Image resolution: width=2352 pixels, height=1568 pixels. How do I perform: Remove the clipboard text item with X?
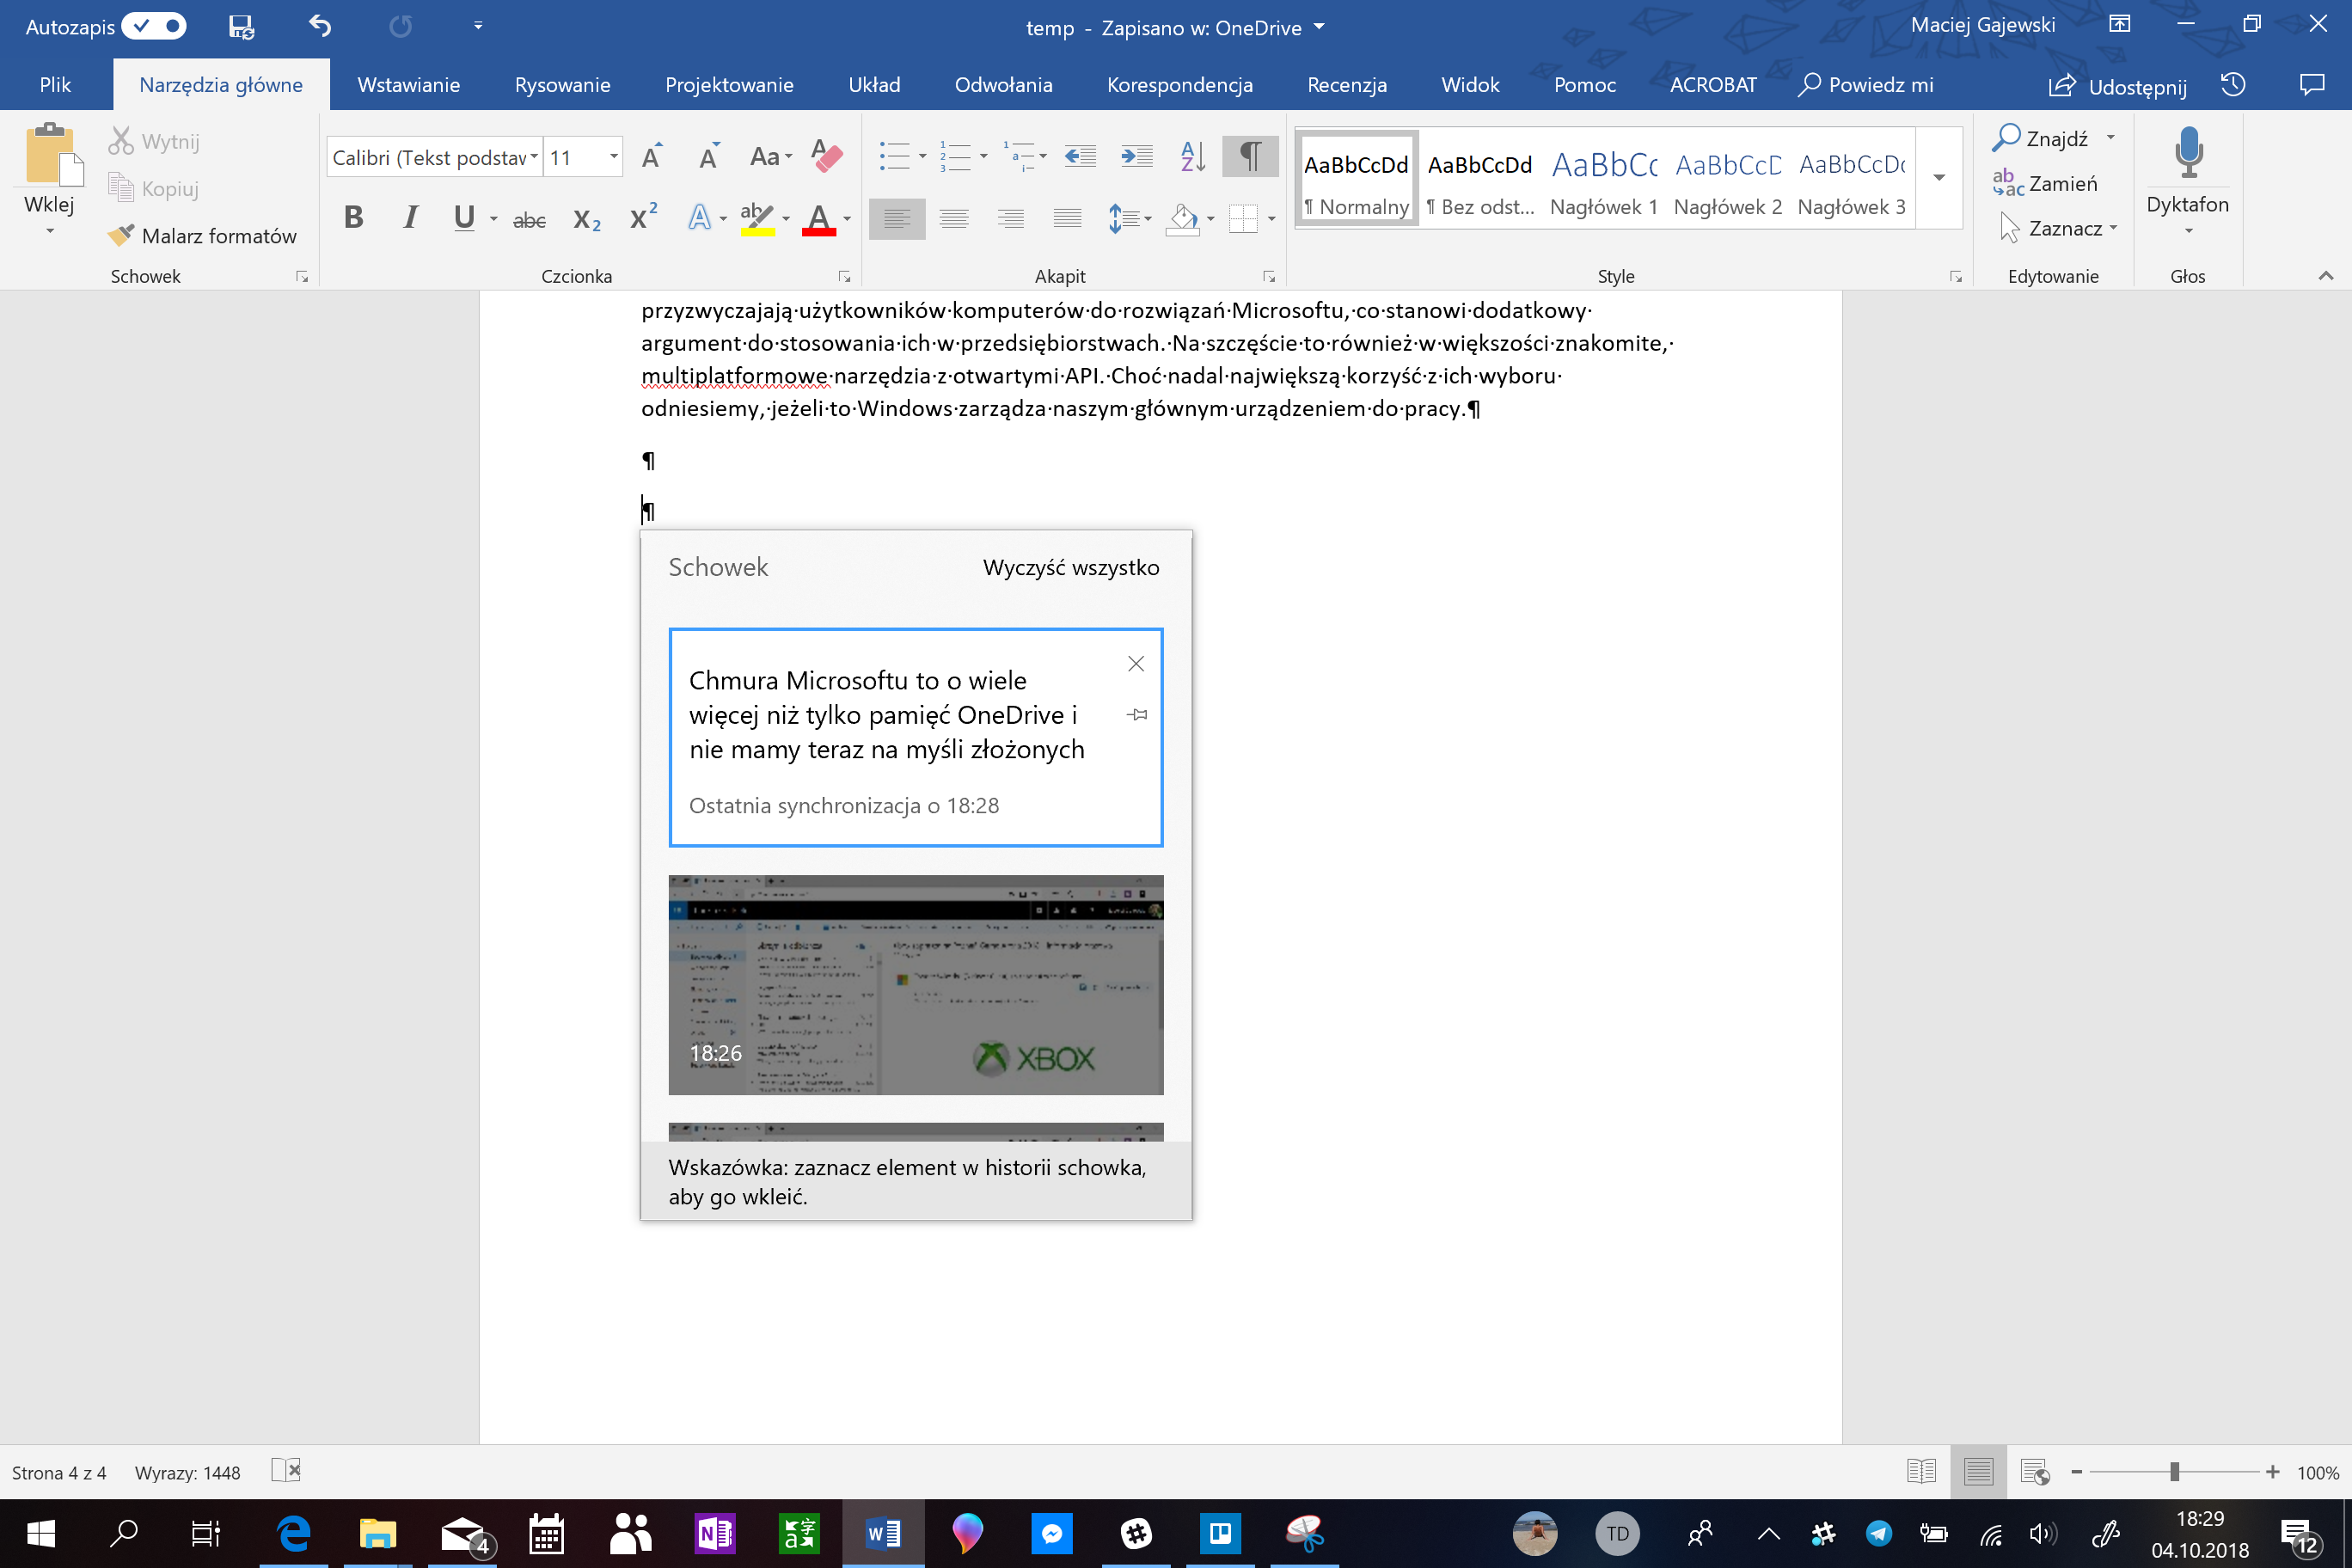(1136, 664)
